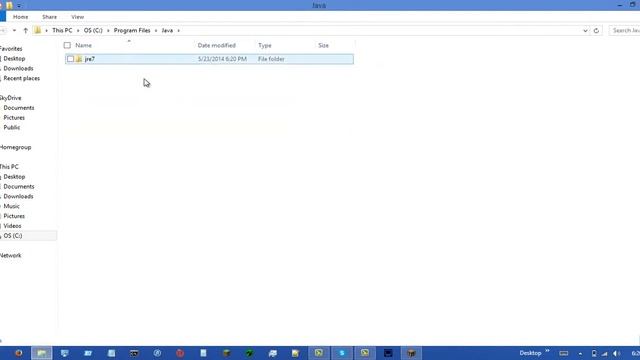Click the Search Java input field
Screen dimensions: 640x360
pos(624,31)
